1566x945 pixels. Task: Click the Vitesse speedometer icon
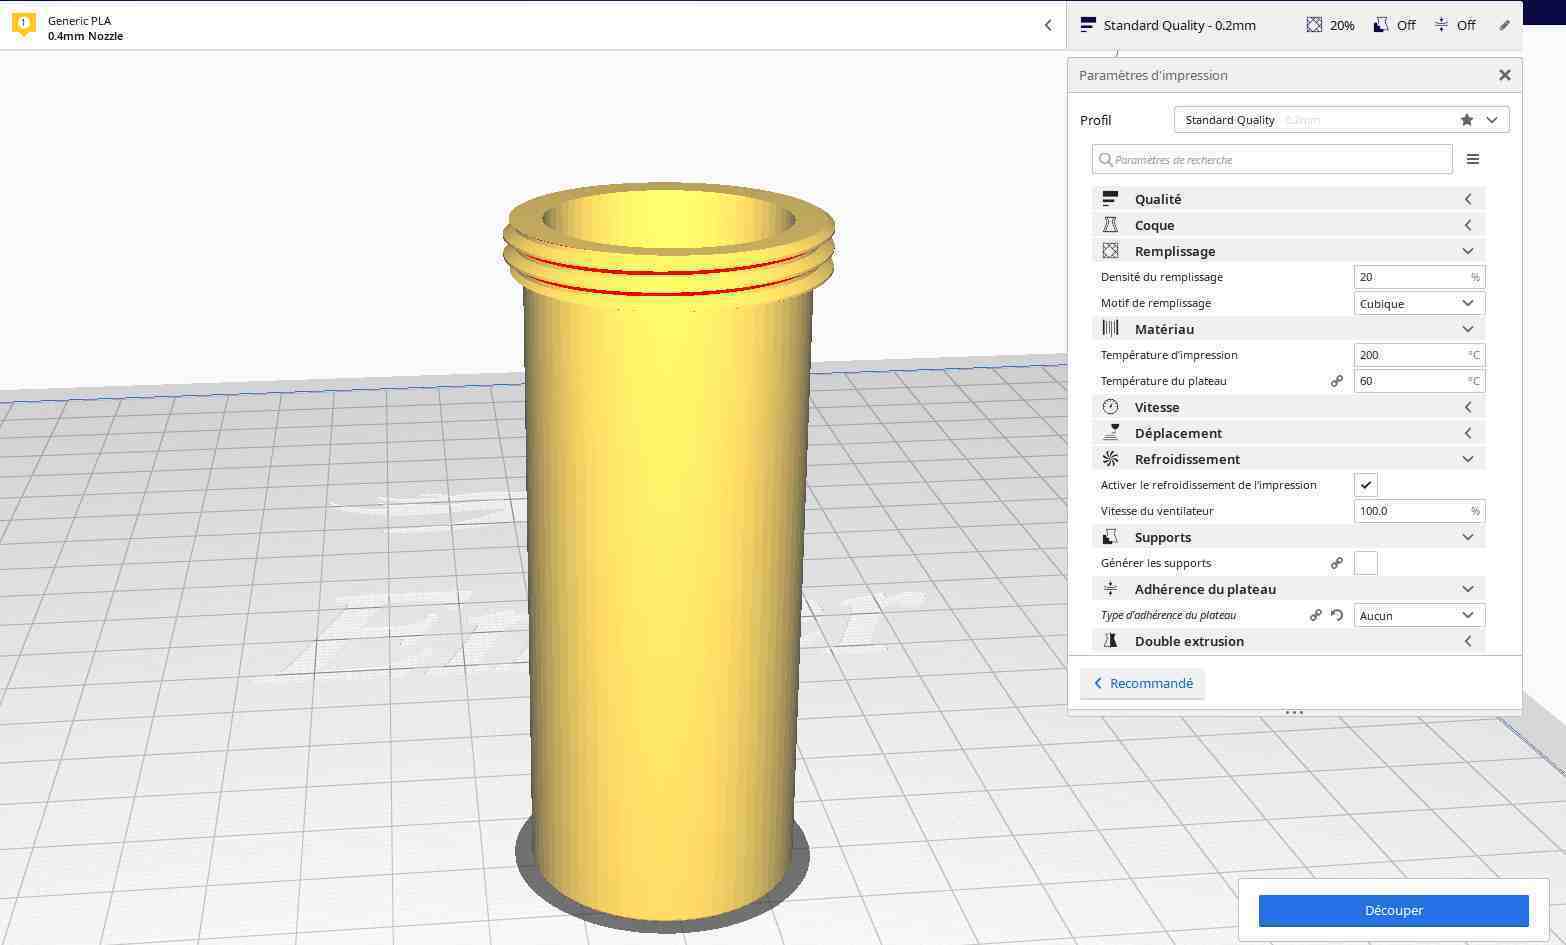point(1110,407)
